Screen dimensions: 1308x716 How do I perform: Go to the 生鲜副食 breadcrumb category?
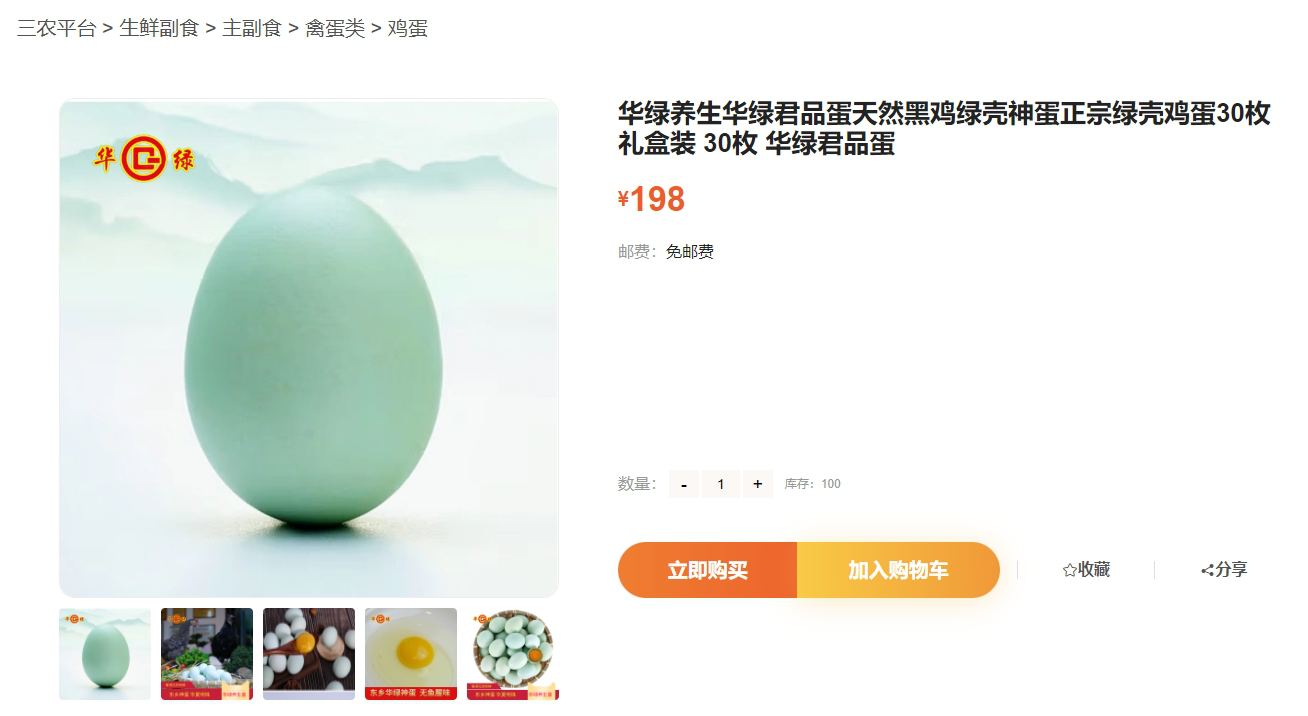pos(159,28)
